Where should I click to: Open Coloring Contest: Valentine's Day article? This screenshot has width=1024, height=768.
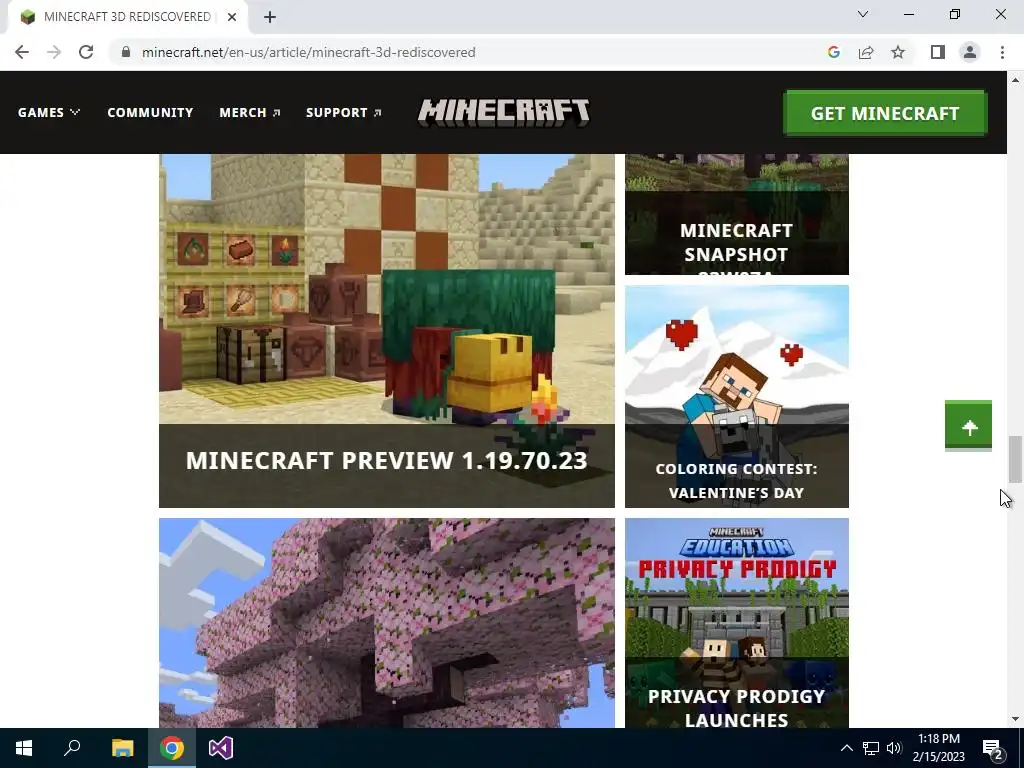tap(737, 396)
